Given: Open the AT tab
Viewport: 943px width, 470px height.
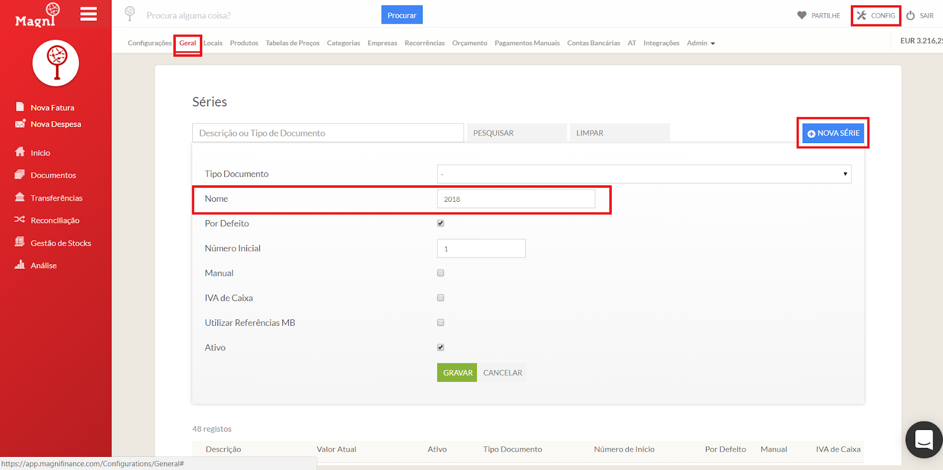Looking at the screenshot, I should [632, 43].
